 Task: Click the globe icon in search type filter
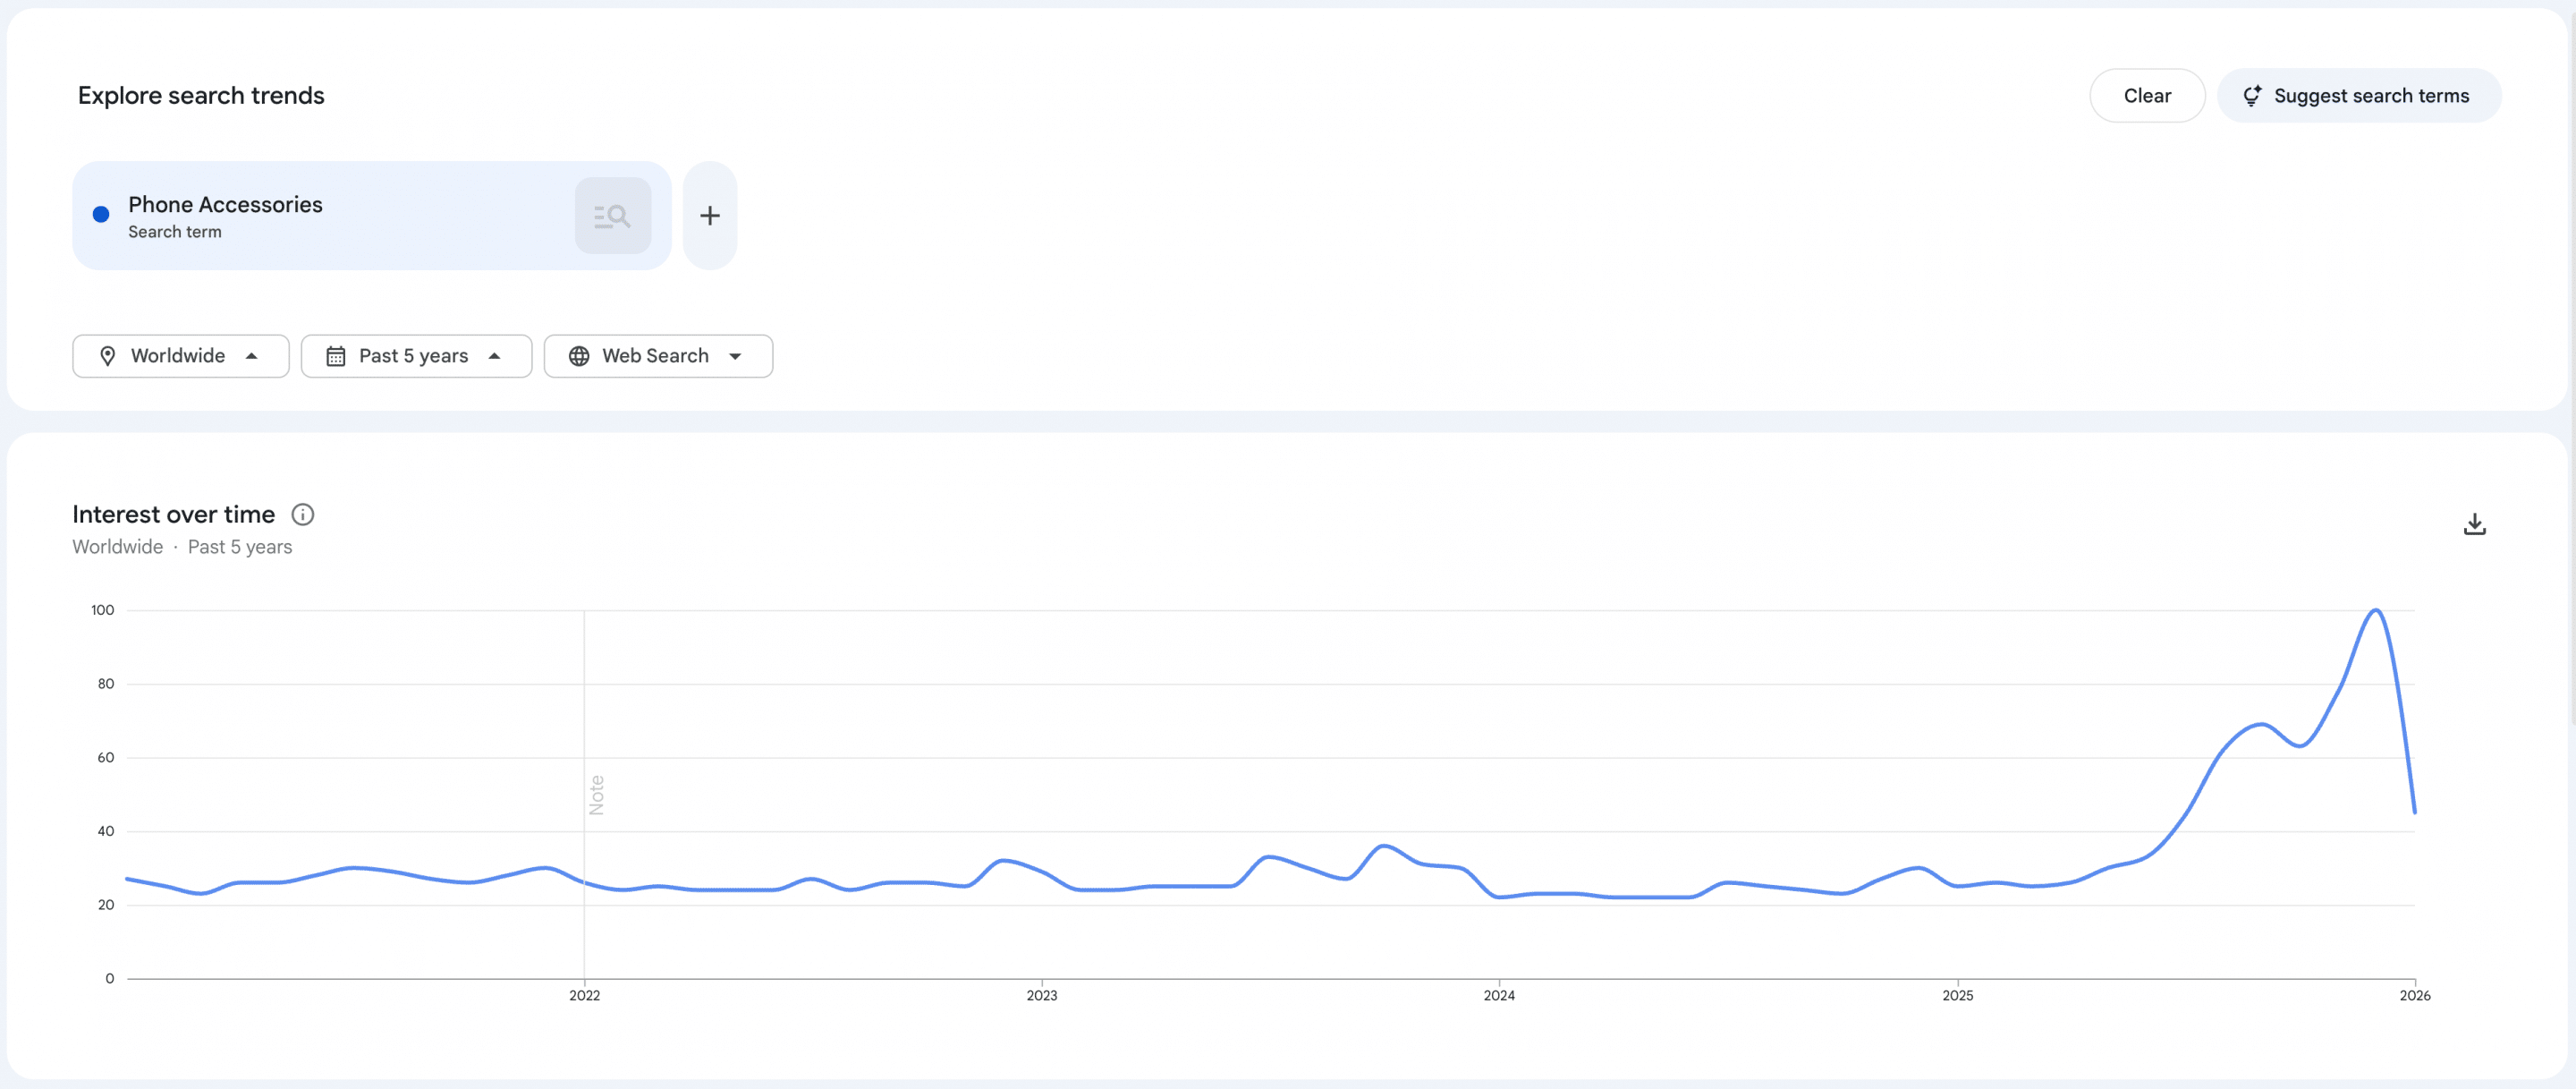[x=579, y=356]
